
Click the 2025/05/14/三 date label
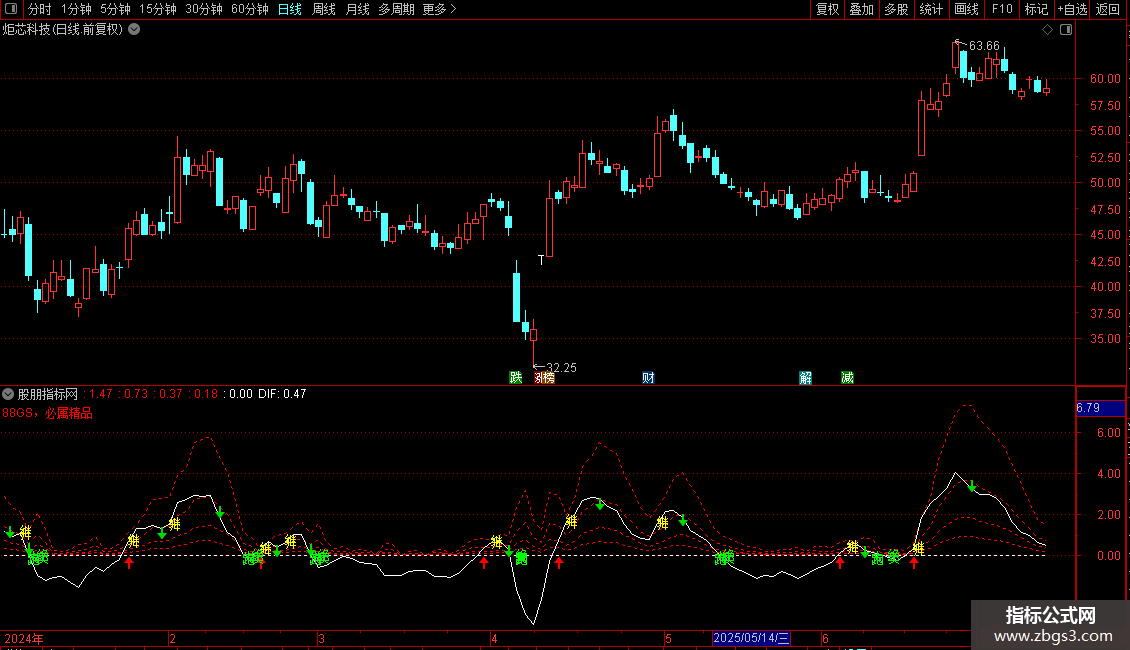tap(751, 638)
